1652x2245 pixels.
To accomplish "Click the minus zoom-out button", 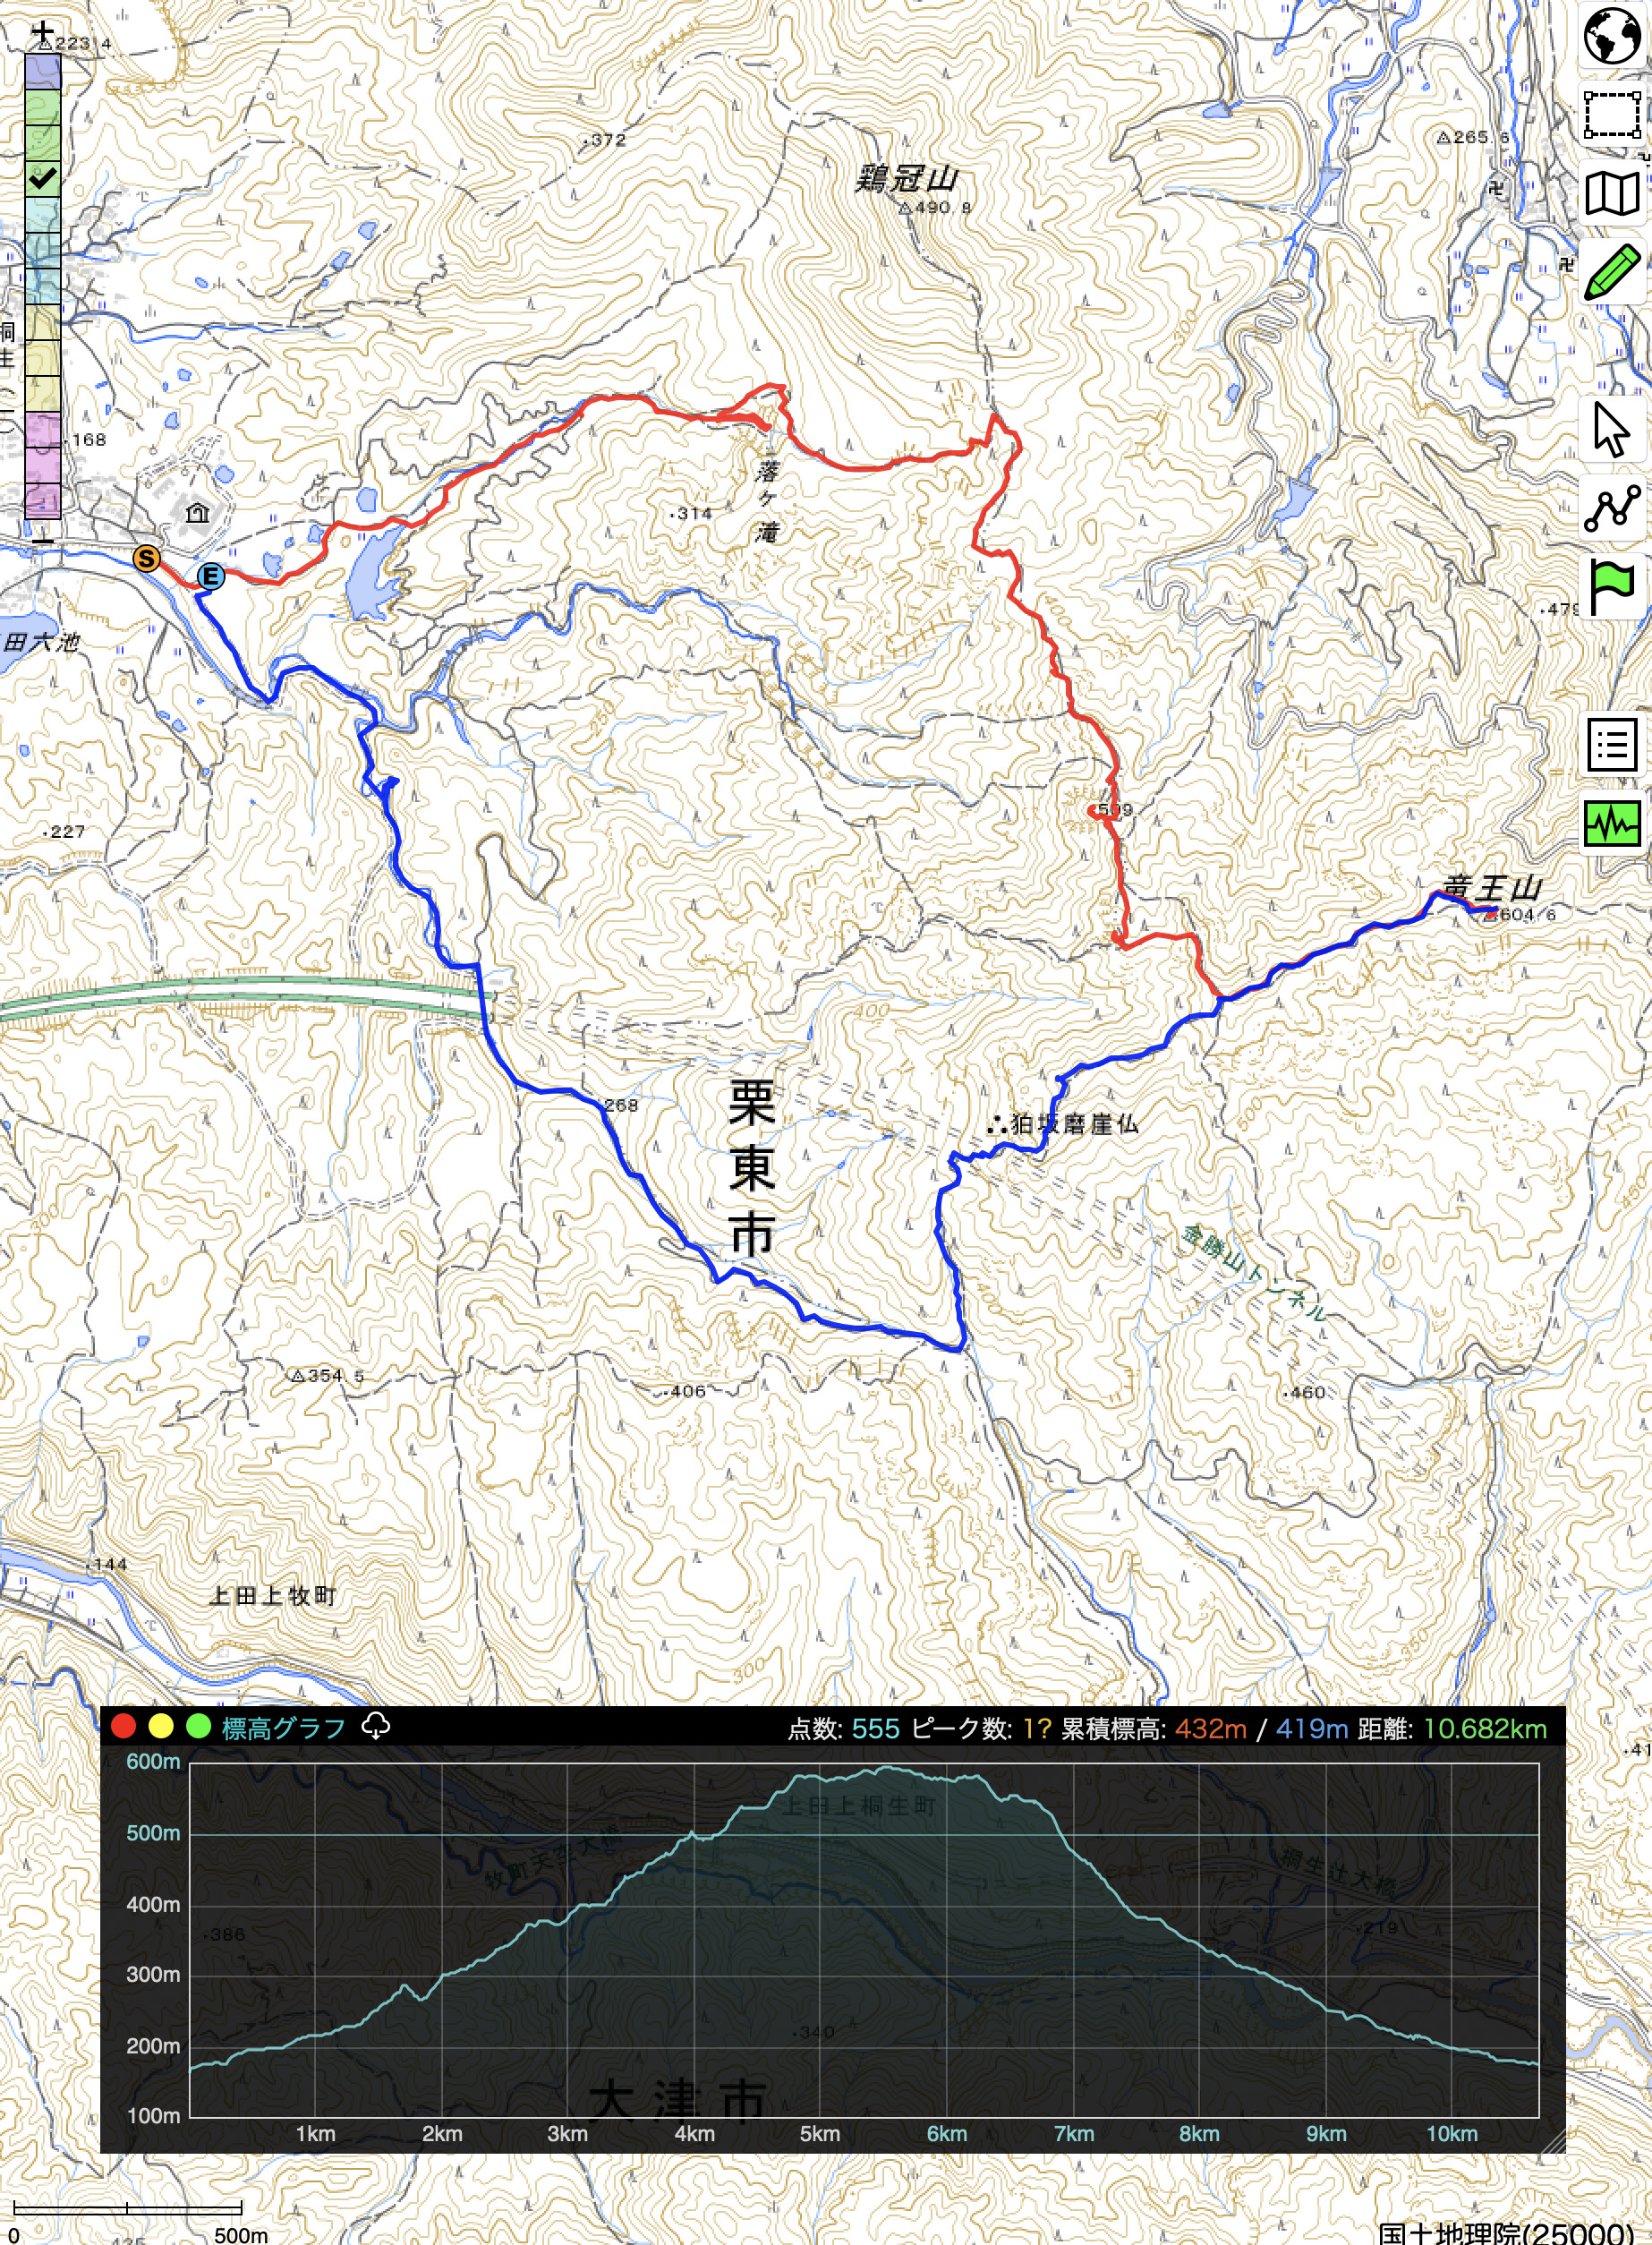I will click(42, 541).
